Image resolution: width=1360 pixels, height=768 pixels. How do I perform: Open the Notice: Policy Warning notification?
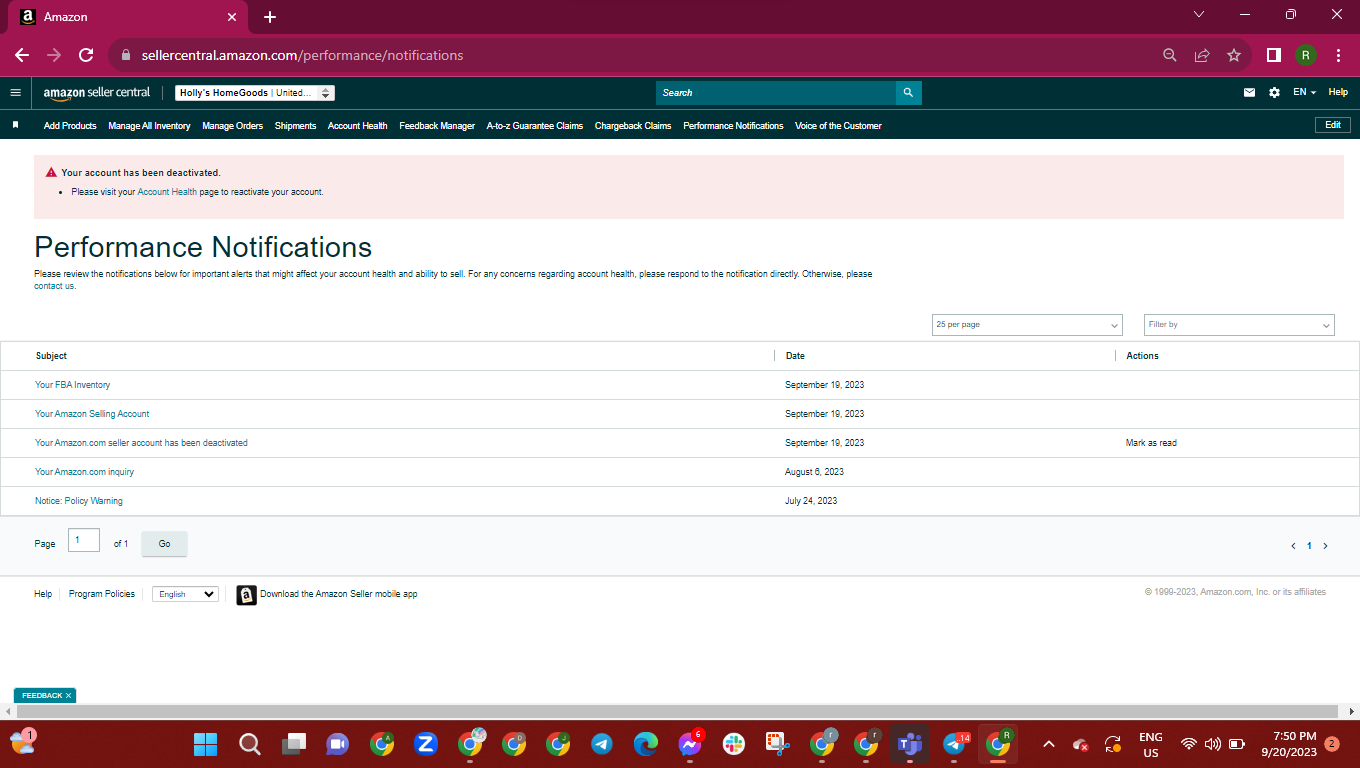pos(79,501)
